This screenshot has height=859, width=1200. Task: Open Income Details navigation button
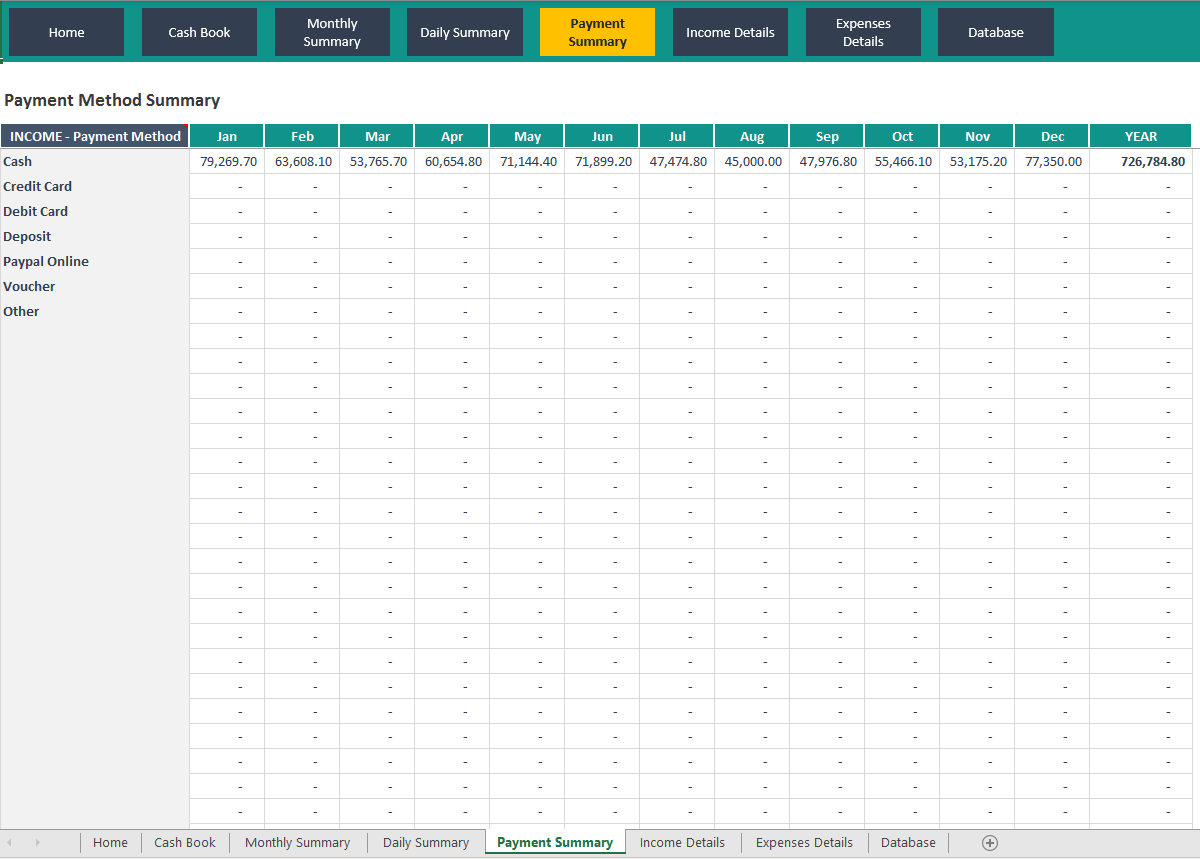[x=730, y=32]
